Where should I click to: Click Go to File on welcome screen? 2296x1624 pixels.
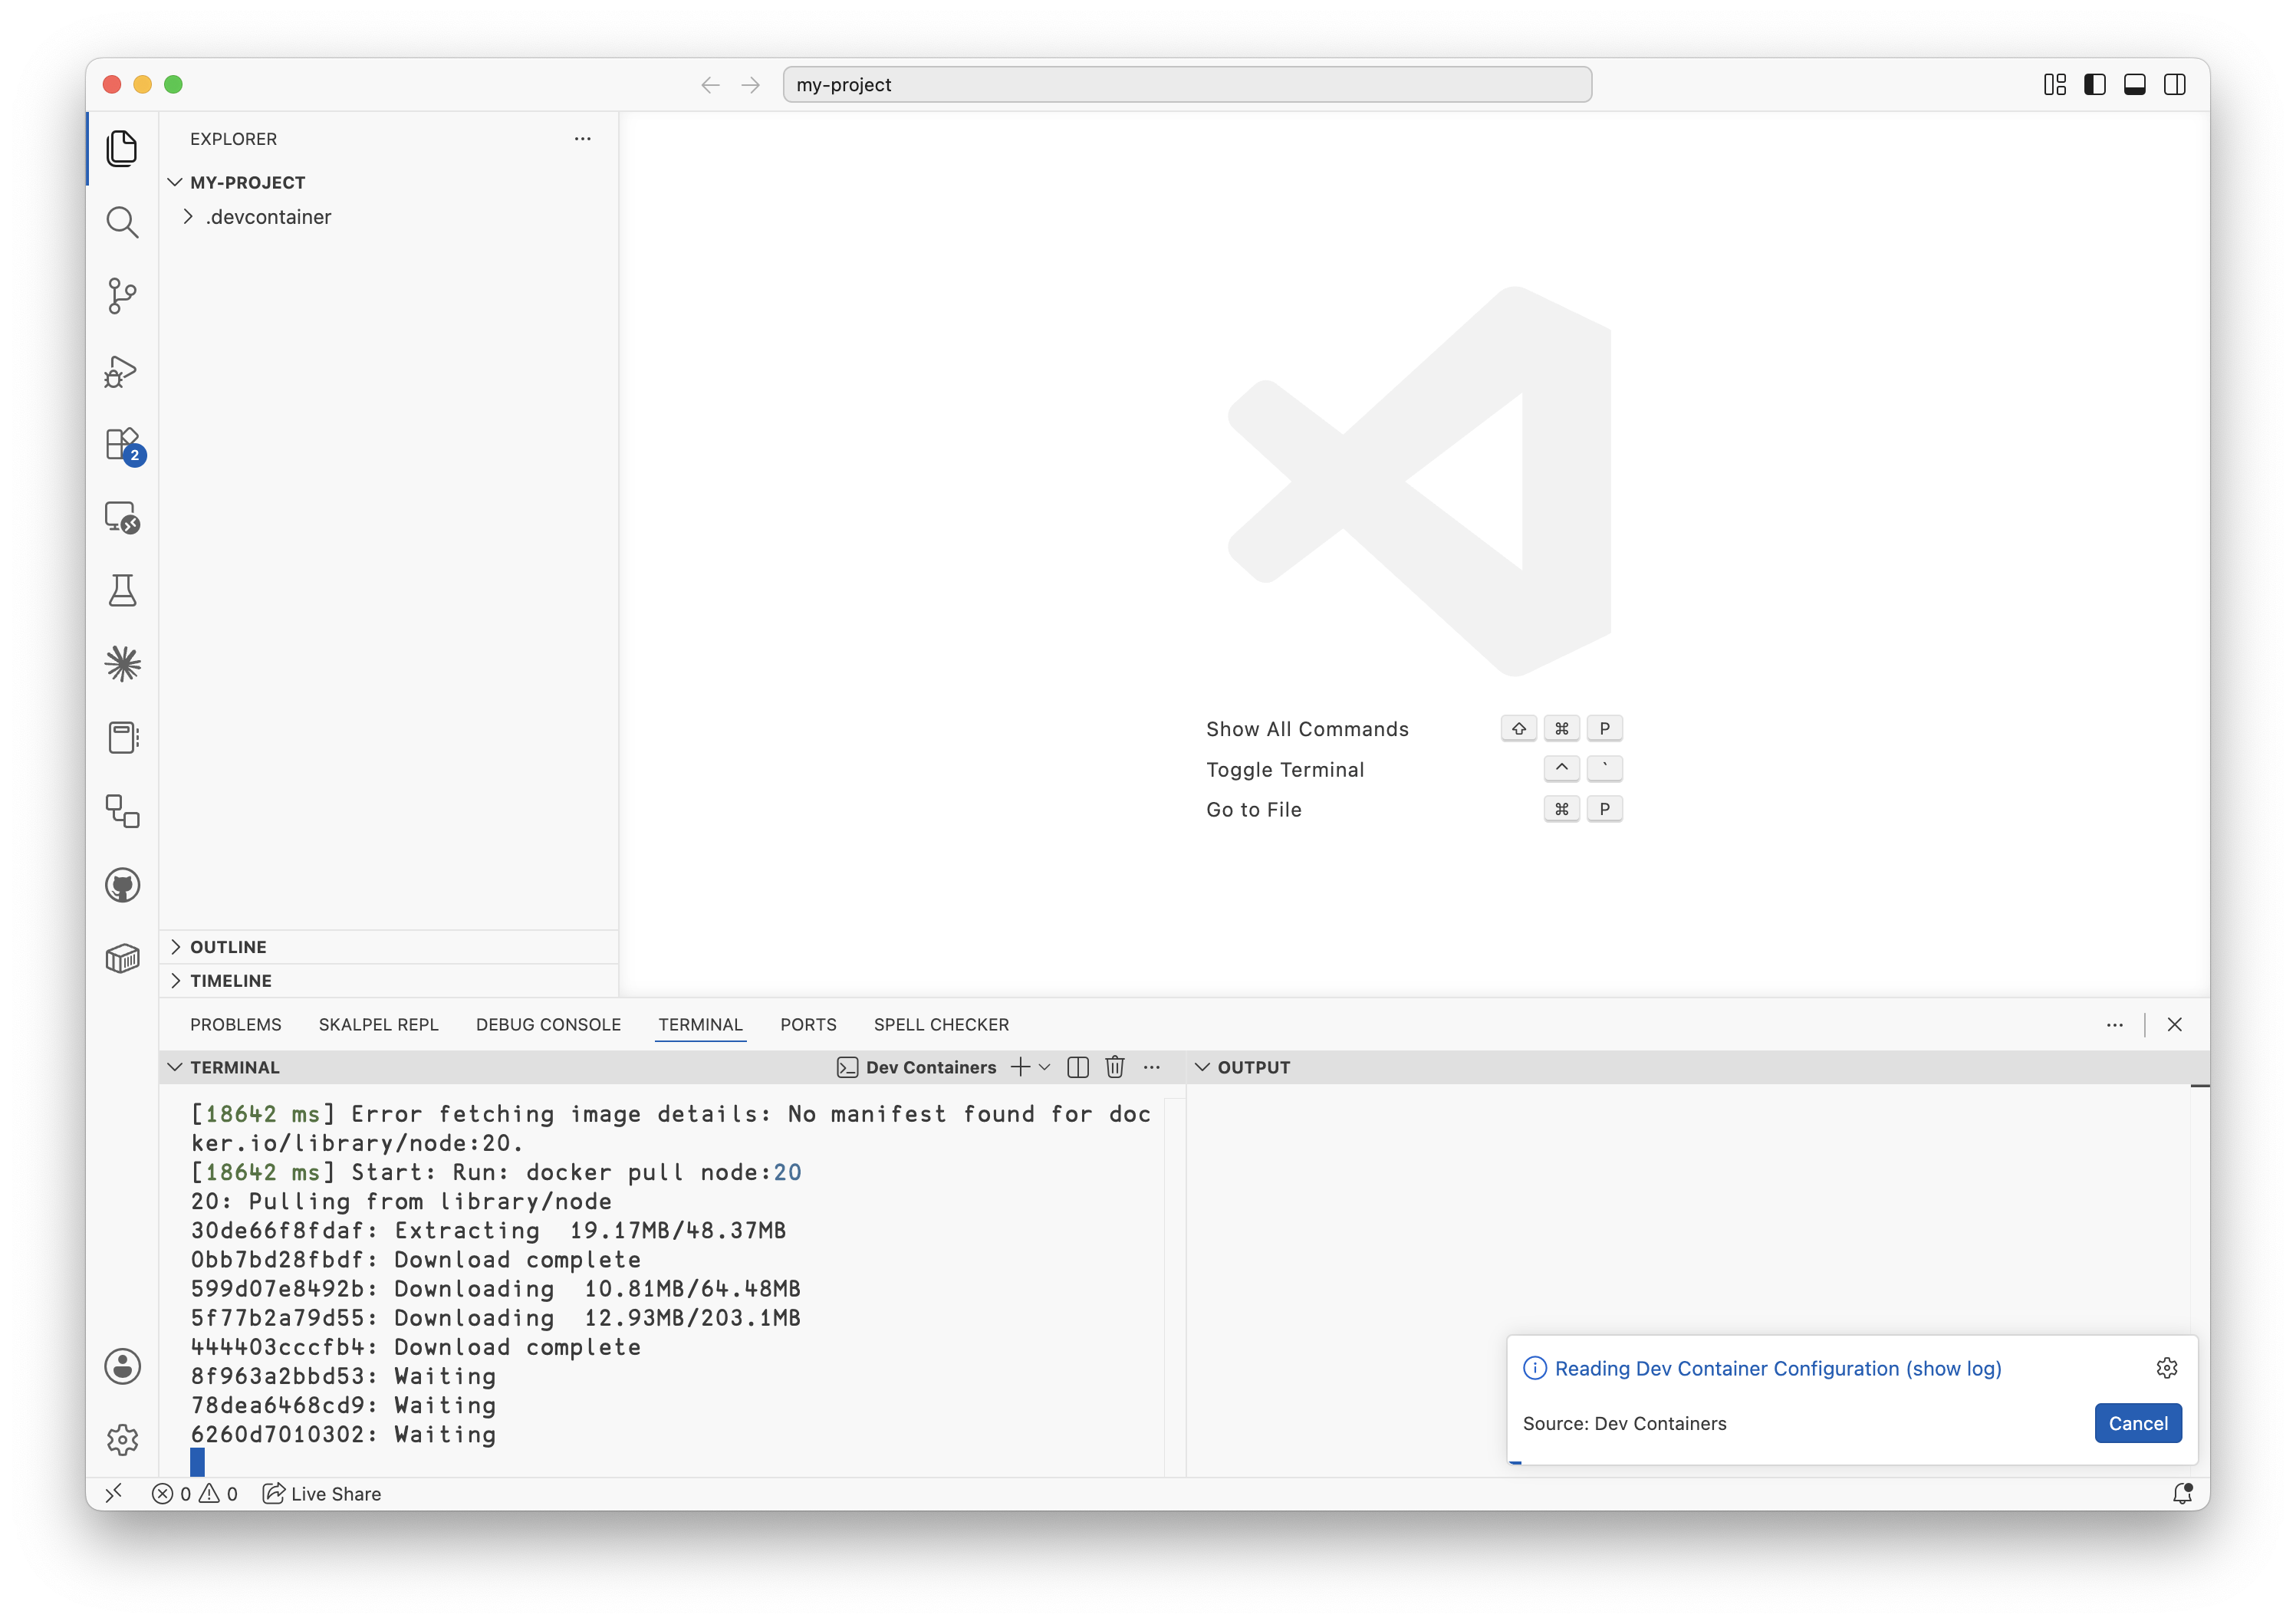tap(1254, 810)
